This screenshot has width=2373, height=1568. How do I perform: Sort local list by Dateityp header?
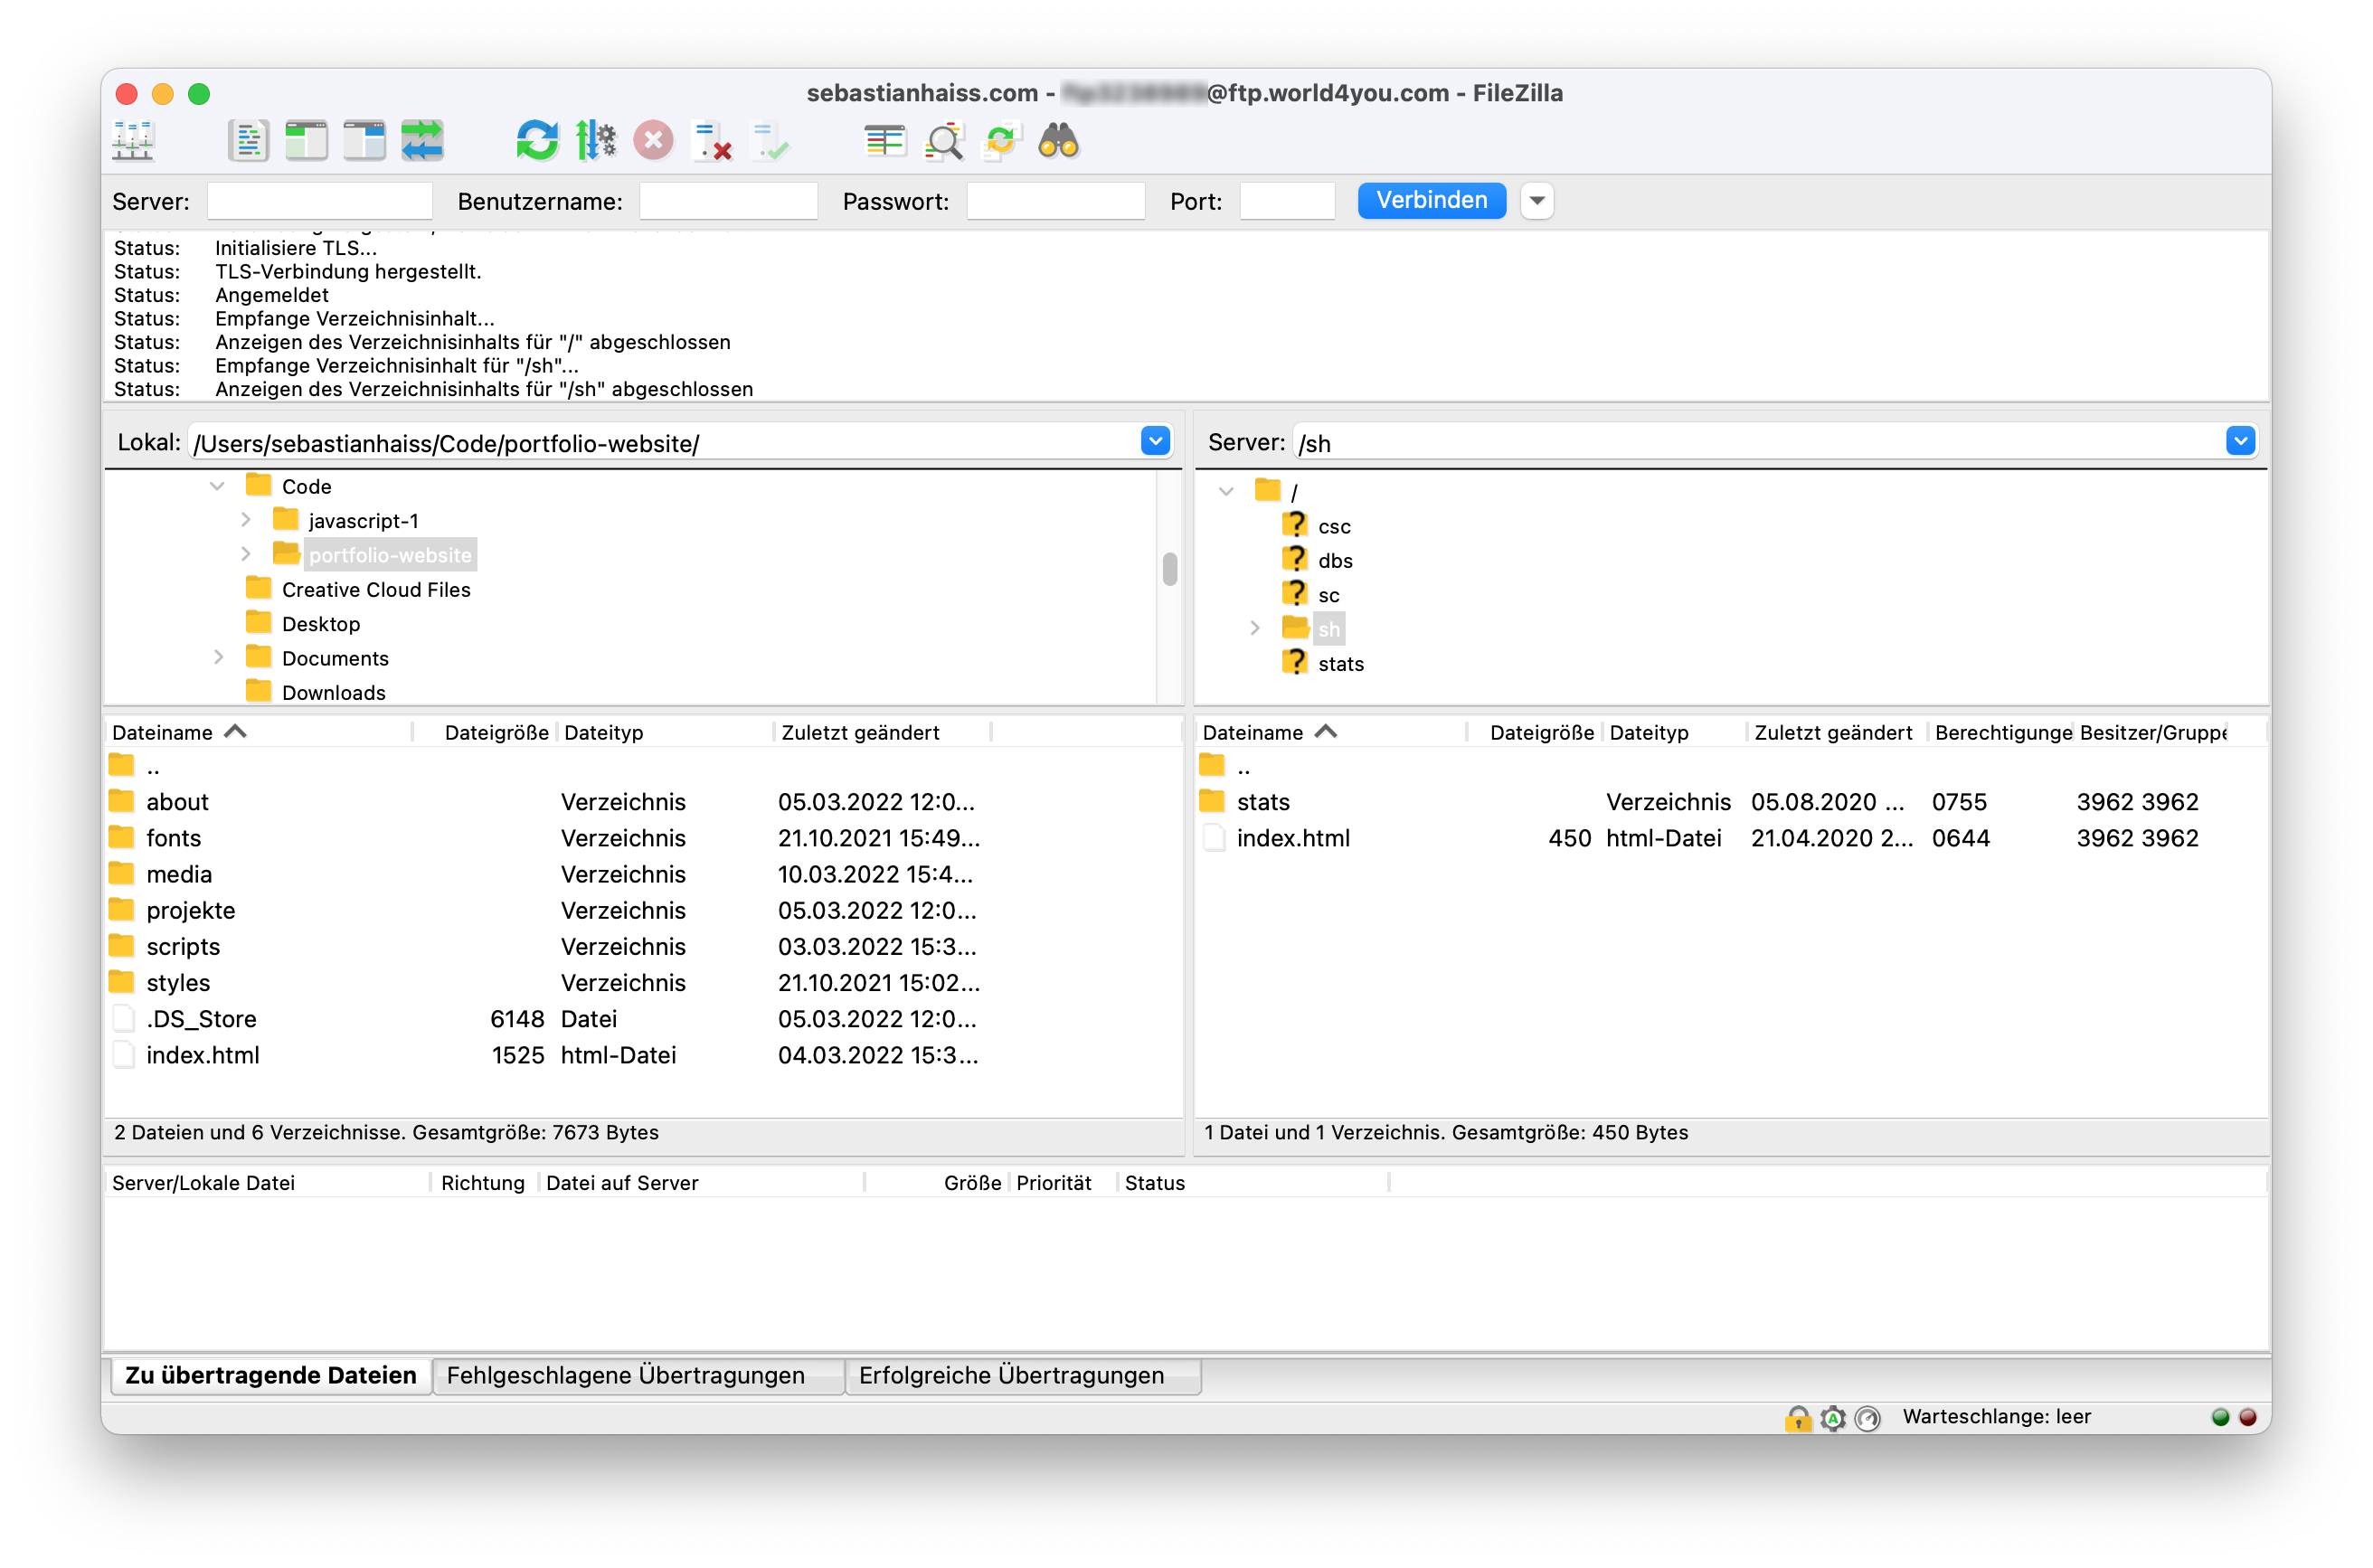665,732
